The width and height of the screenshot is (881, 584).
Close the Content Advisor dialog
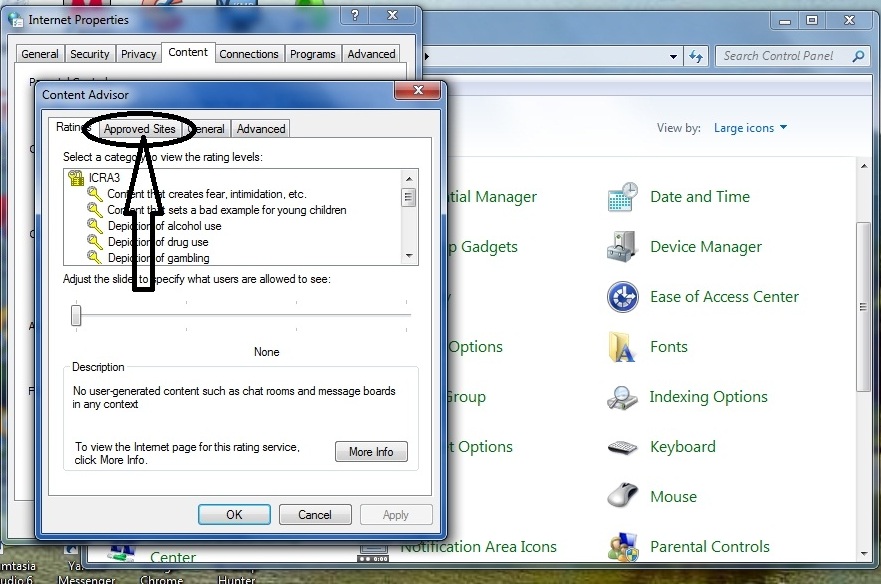417,90
